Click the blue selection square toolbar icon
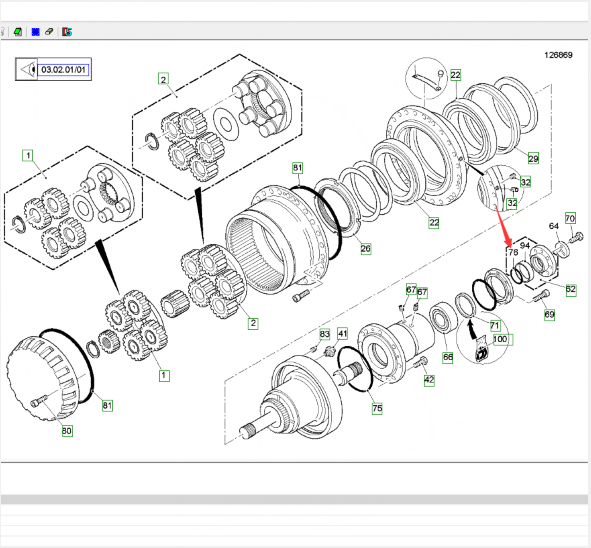 pyautogui.click(x=35, y=32)
